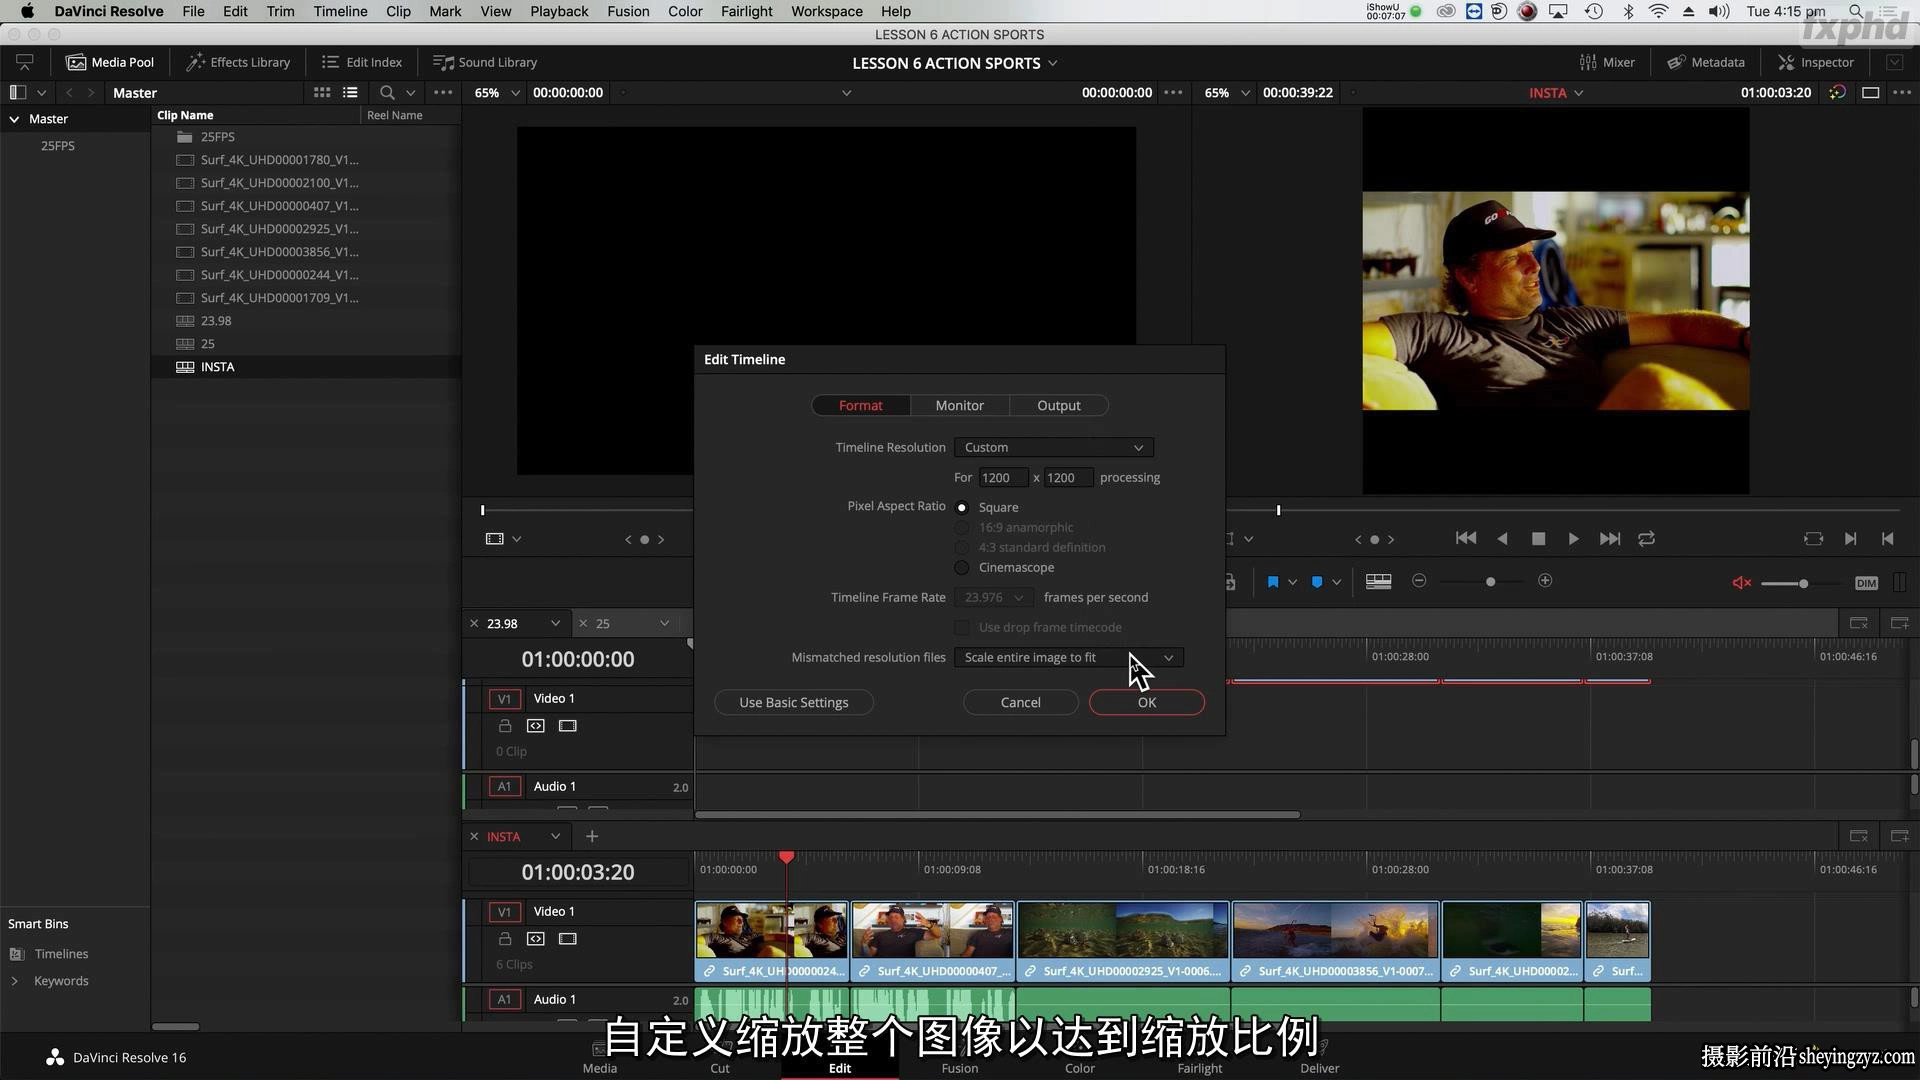Click the play button in timeline viewer
1920x1080 pixels.
coord(1573,539)
